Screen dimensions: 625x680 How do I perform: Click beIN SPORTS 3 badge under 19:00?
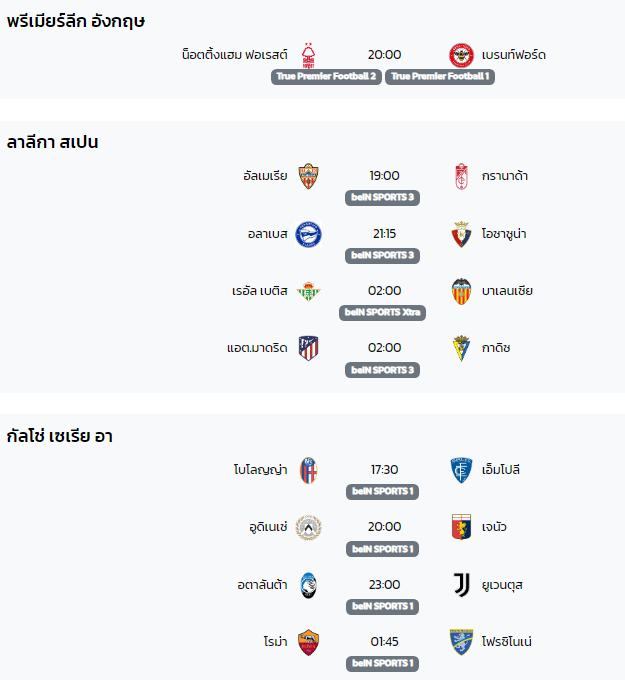click(x=382, y=198)
